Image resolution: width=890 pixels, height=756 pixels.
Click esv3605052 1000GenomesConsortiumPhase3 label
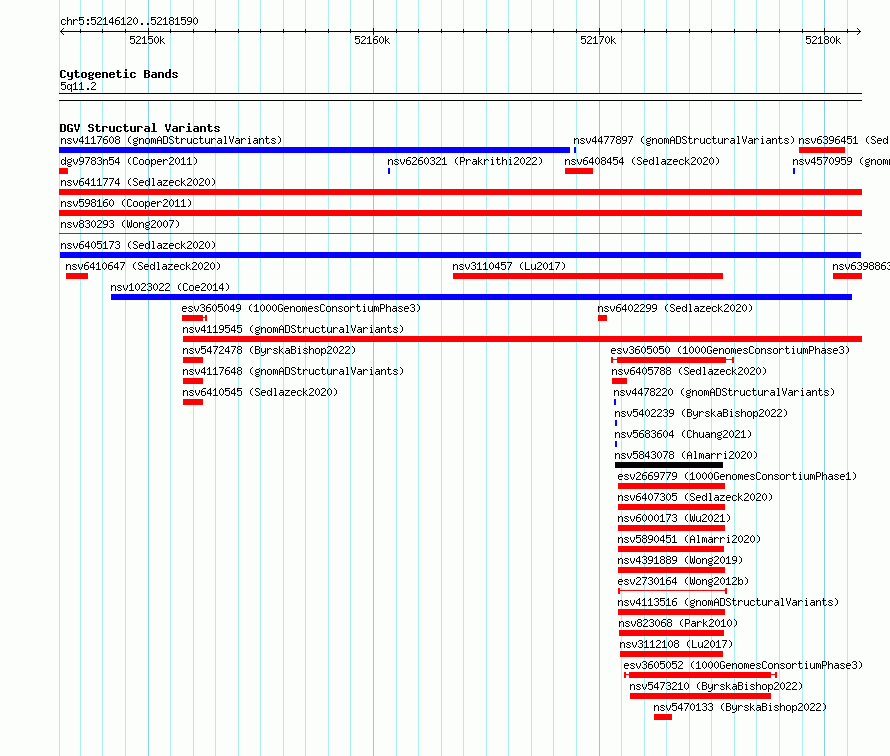click(743, 665)
